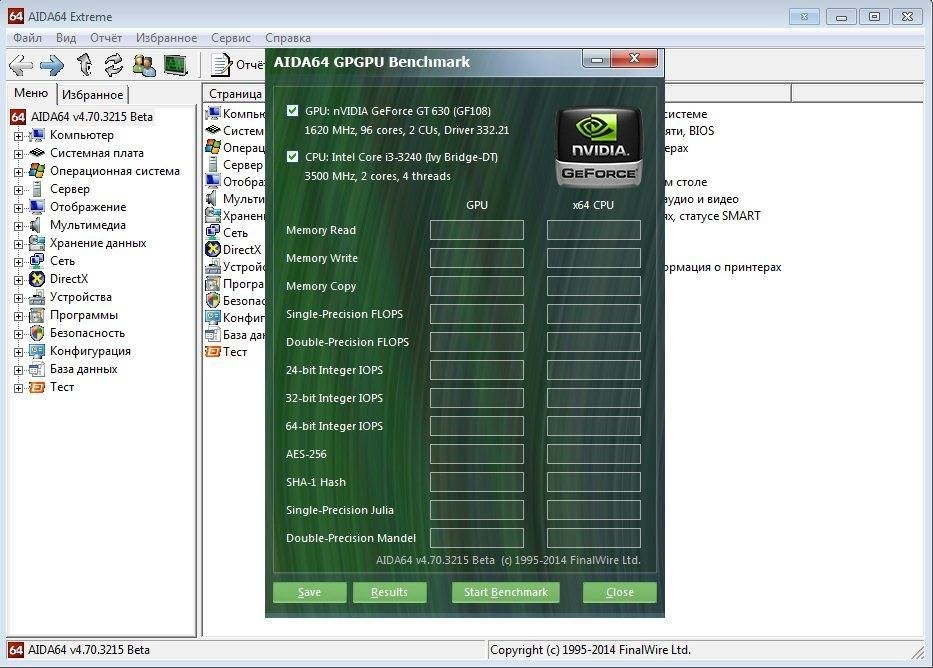The image size is (933, 668).
Task: Expand the Хранение данных tree node
Action: (18, 244)
